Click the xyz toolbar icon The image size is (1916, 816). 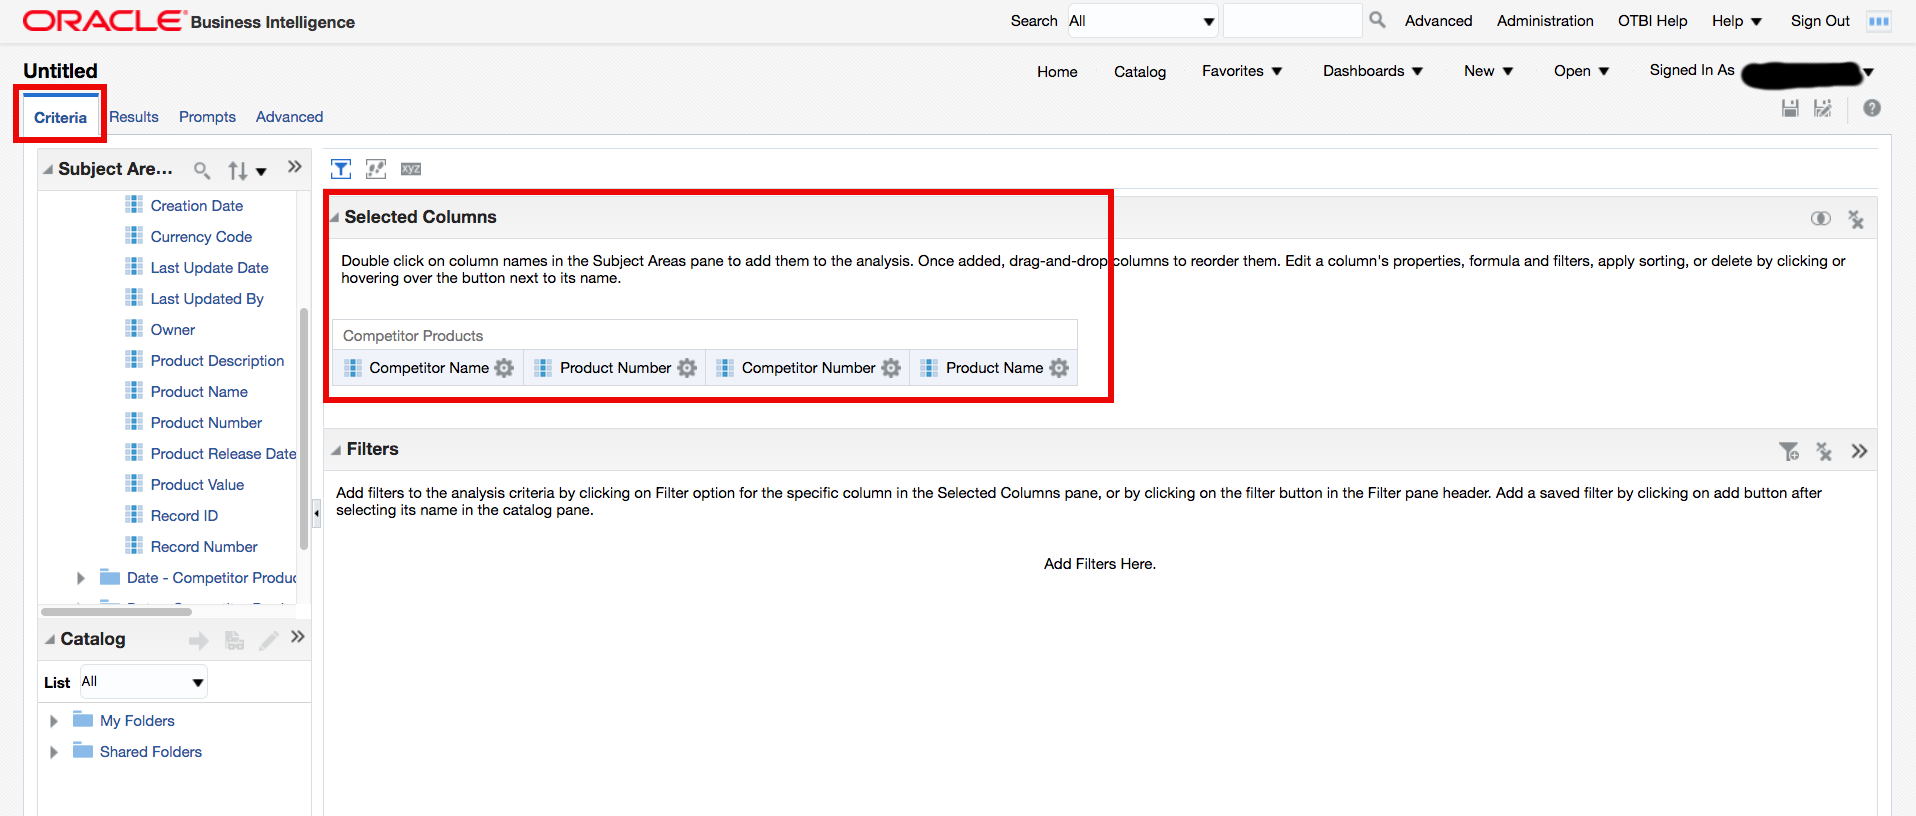pos(411,169)
